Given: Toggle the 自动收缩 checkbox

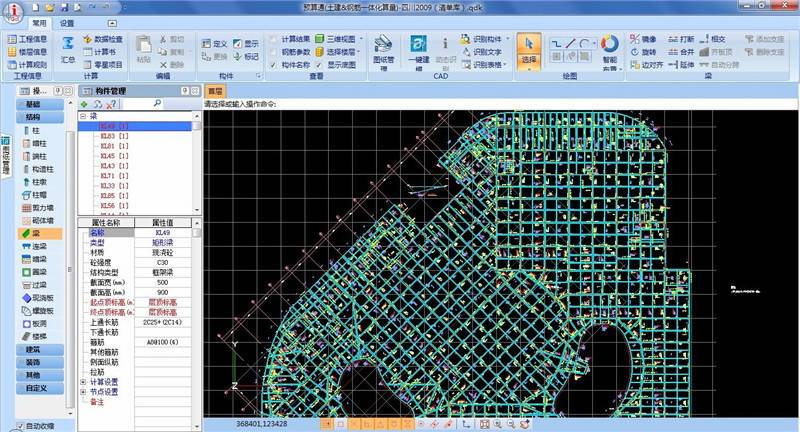Looking at the screenshot, I should click(x=22, y=426).
